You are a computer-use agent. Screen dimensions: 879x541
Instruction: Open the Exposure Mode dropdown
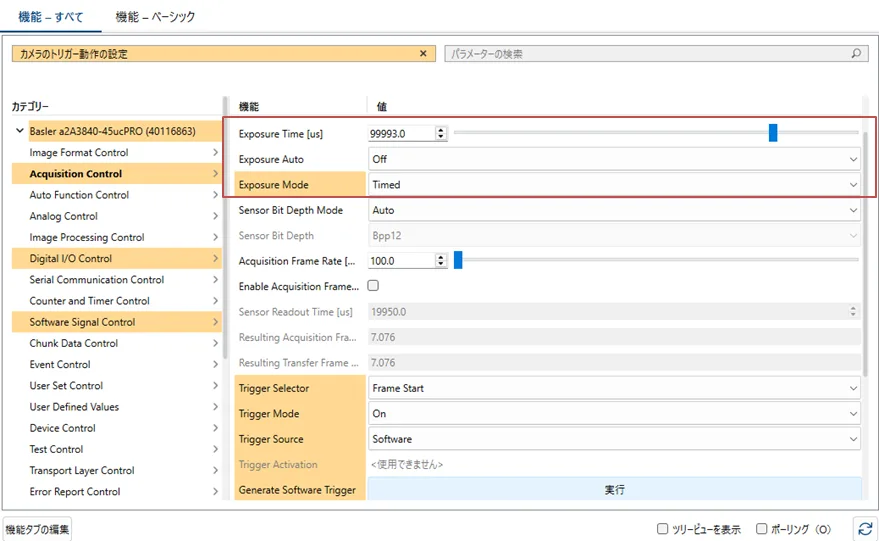coord(614,184)
